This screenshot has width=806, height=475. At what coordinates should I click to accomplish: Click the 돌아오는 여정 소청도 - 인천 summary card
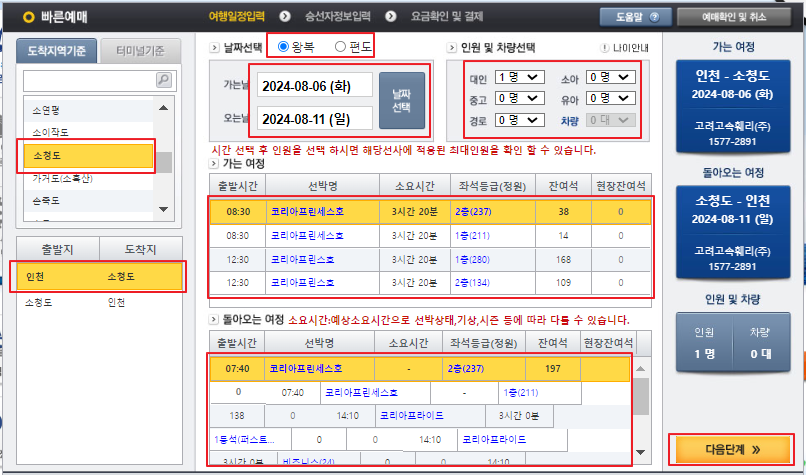tap(732, 232)
